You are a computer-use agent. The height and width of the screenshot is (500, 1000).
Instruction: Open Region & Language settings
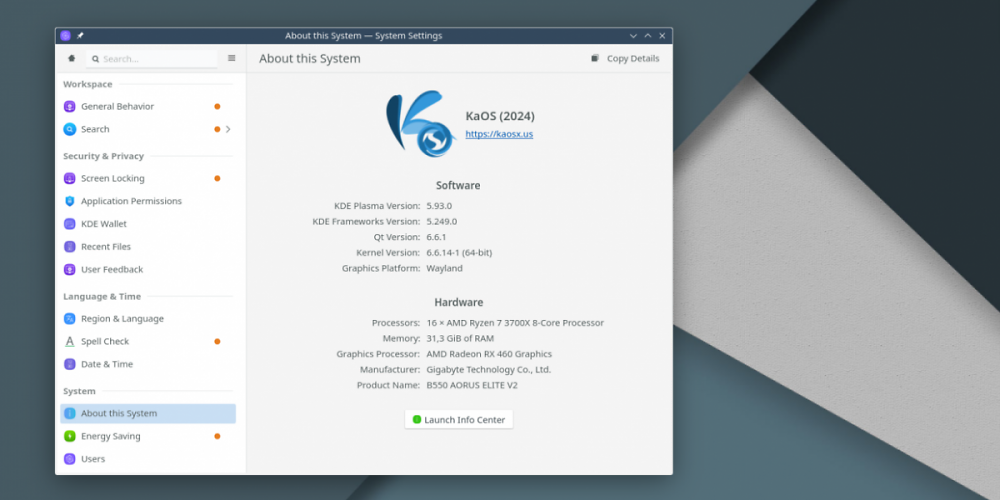(148, 319)
